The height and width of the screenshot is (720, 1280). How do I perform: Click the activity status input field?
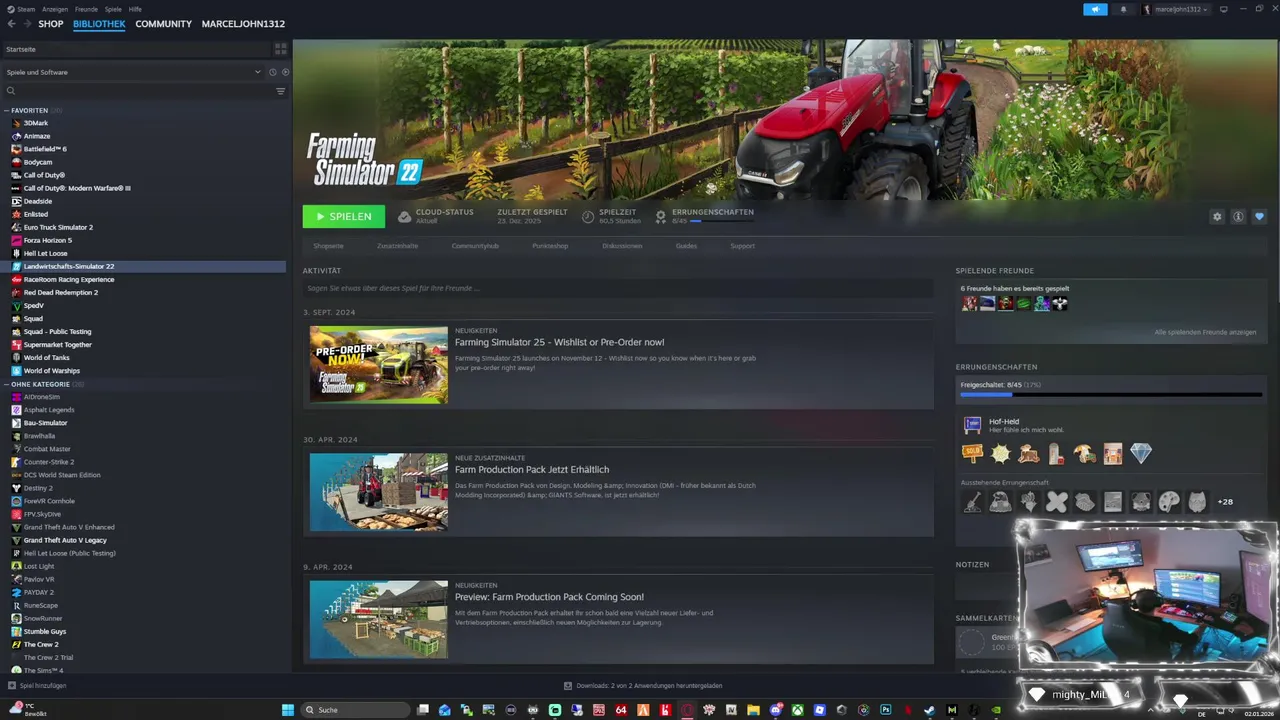[618, 288]
